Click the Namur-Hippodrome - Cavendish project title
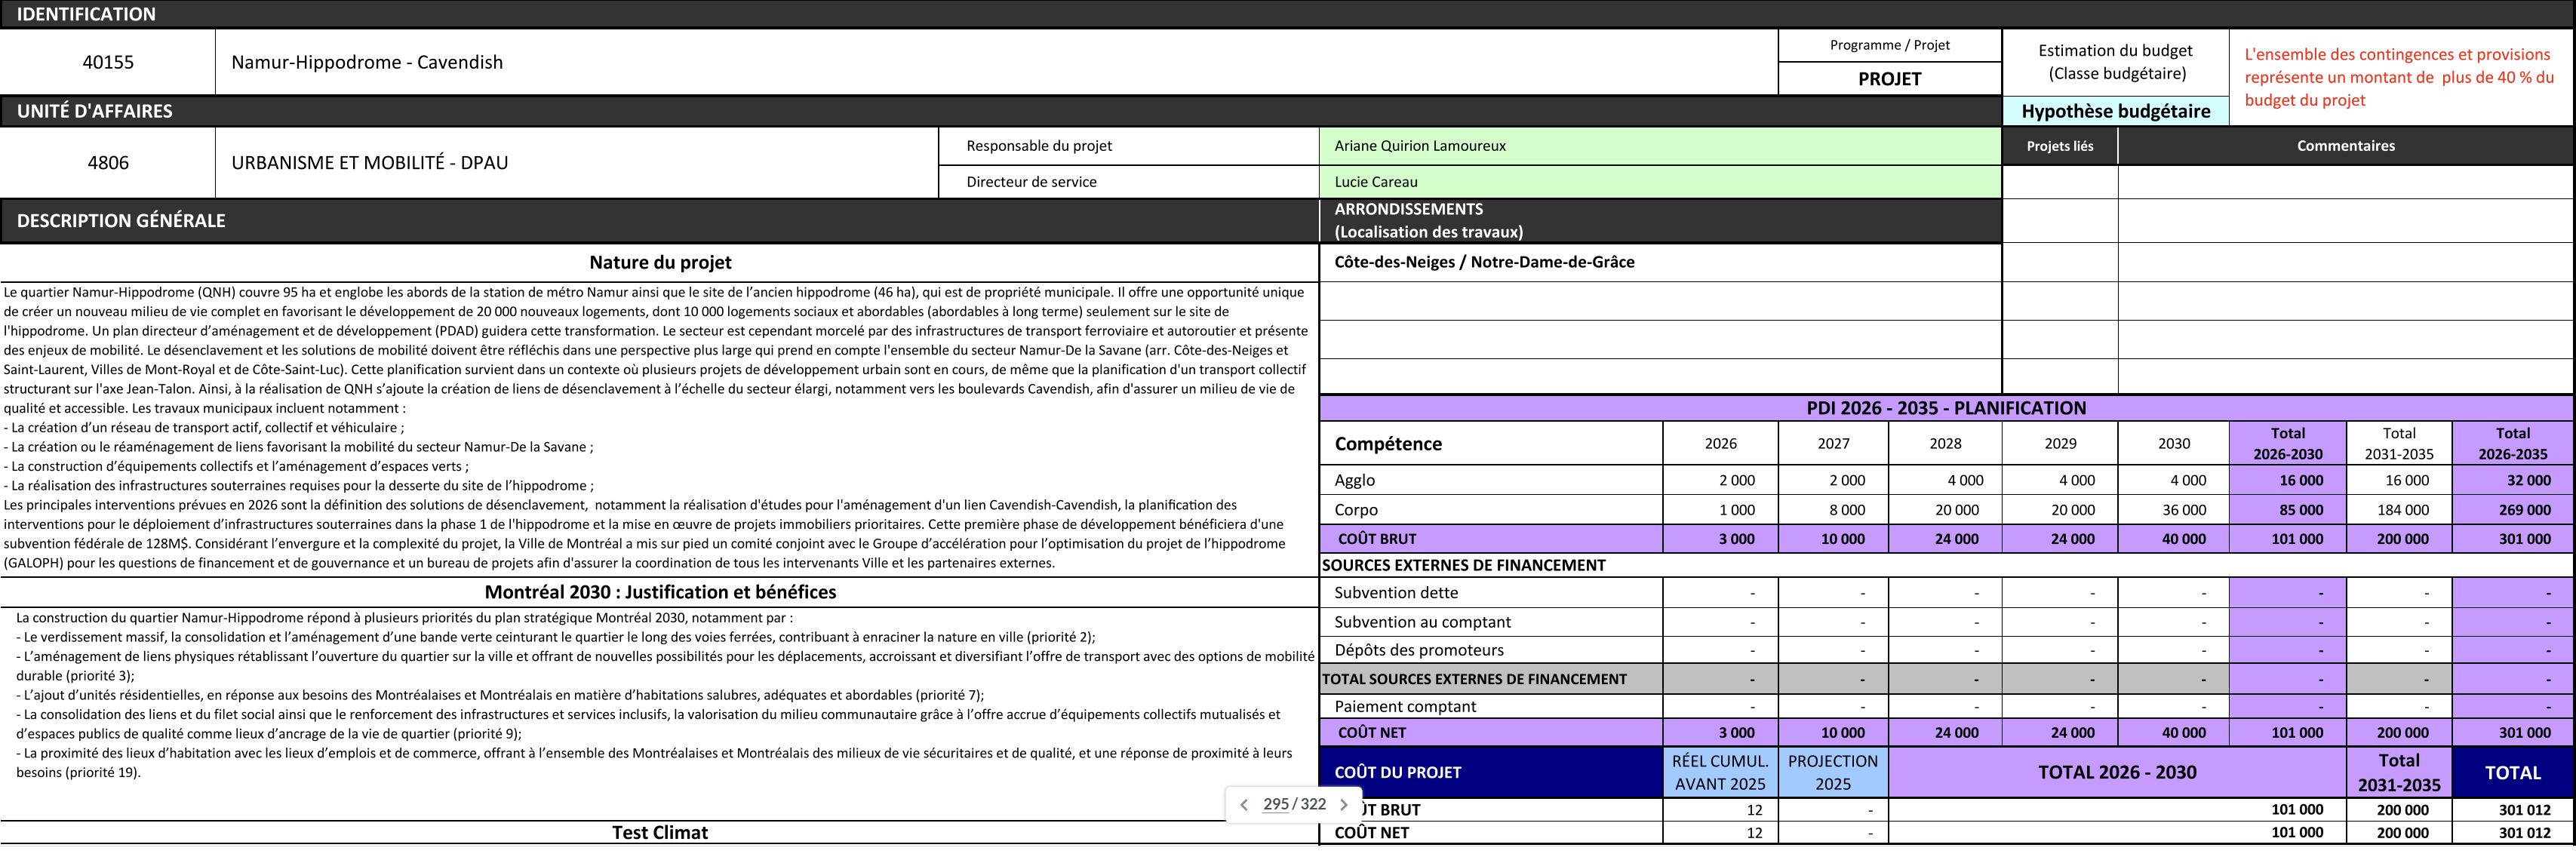Image resolution: width=2576 pixels, height=860 pixels. point(367,62)
